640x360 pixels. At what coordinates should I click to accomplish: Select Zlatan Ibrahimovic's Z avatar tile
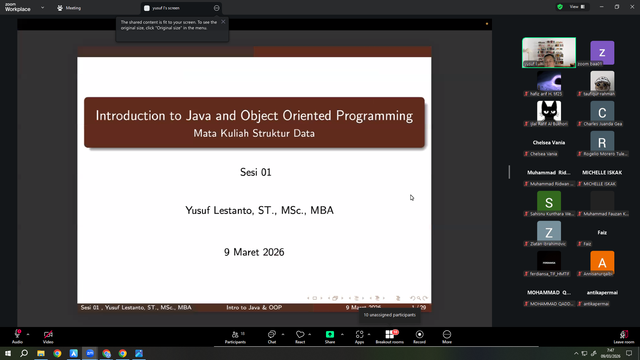pyautogui.click(x=549, y=231)
